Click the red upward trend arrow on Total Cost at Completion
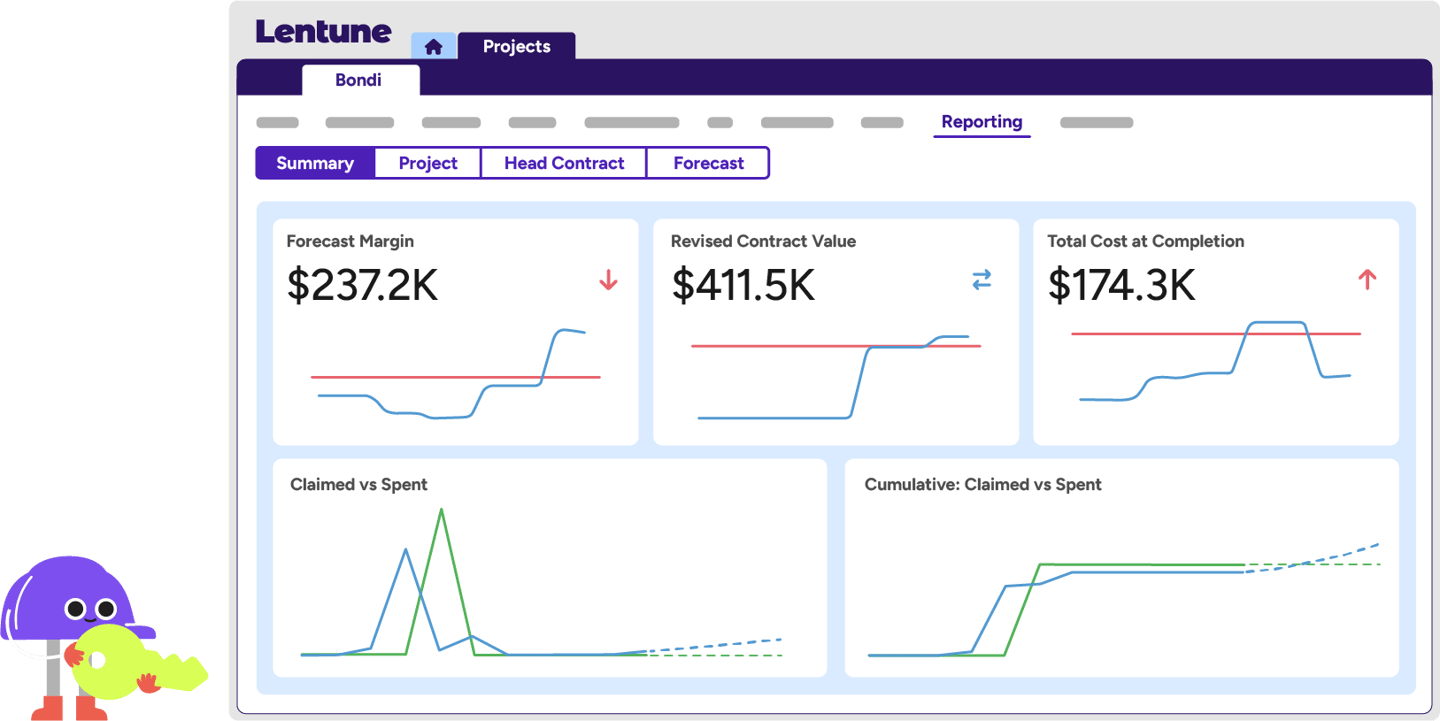The image size is (1440, 721). click(x=1367, y=281)
